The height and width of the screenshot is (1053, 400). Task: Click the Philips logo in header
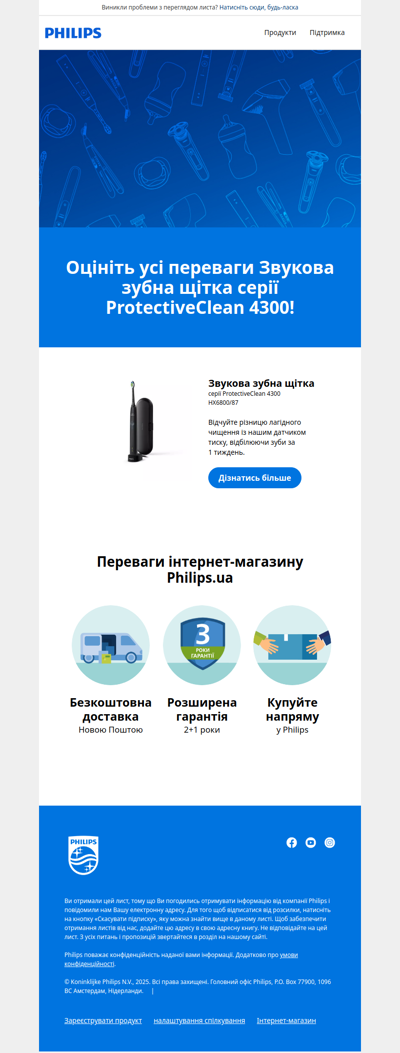coord(72,33)
